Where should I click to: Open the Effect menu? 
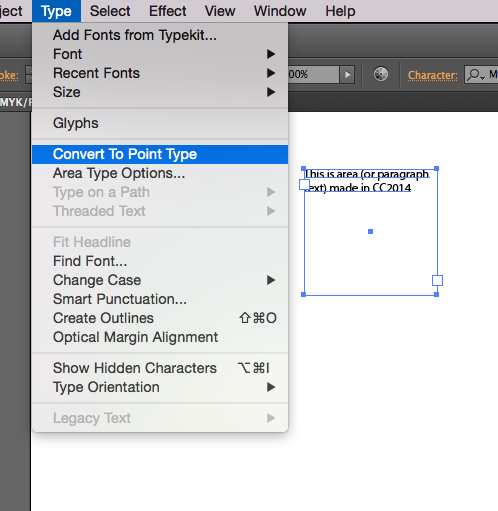click(167, 11)
